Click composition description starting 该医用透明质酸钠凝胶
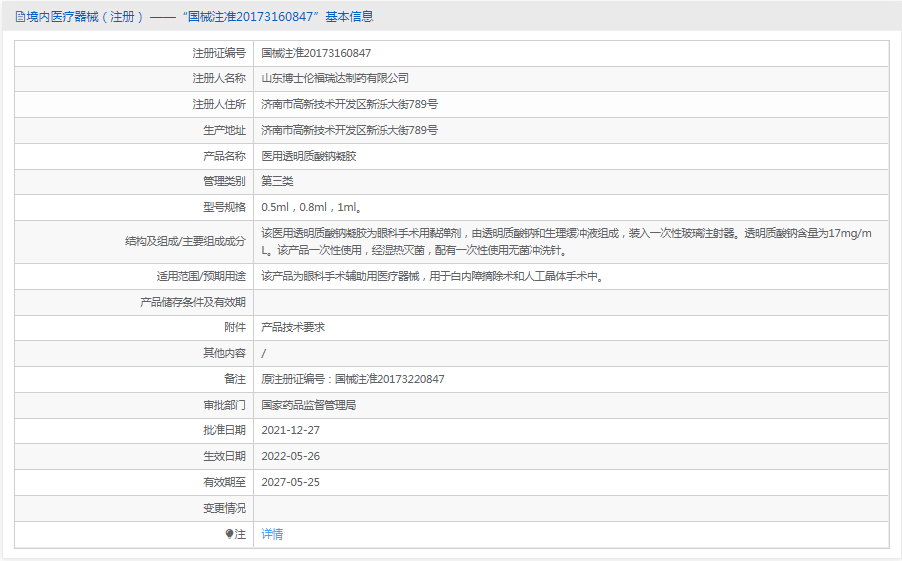902x561 pixels. [x=567, y=242]
